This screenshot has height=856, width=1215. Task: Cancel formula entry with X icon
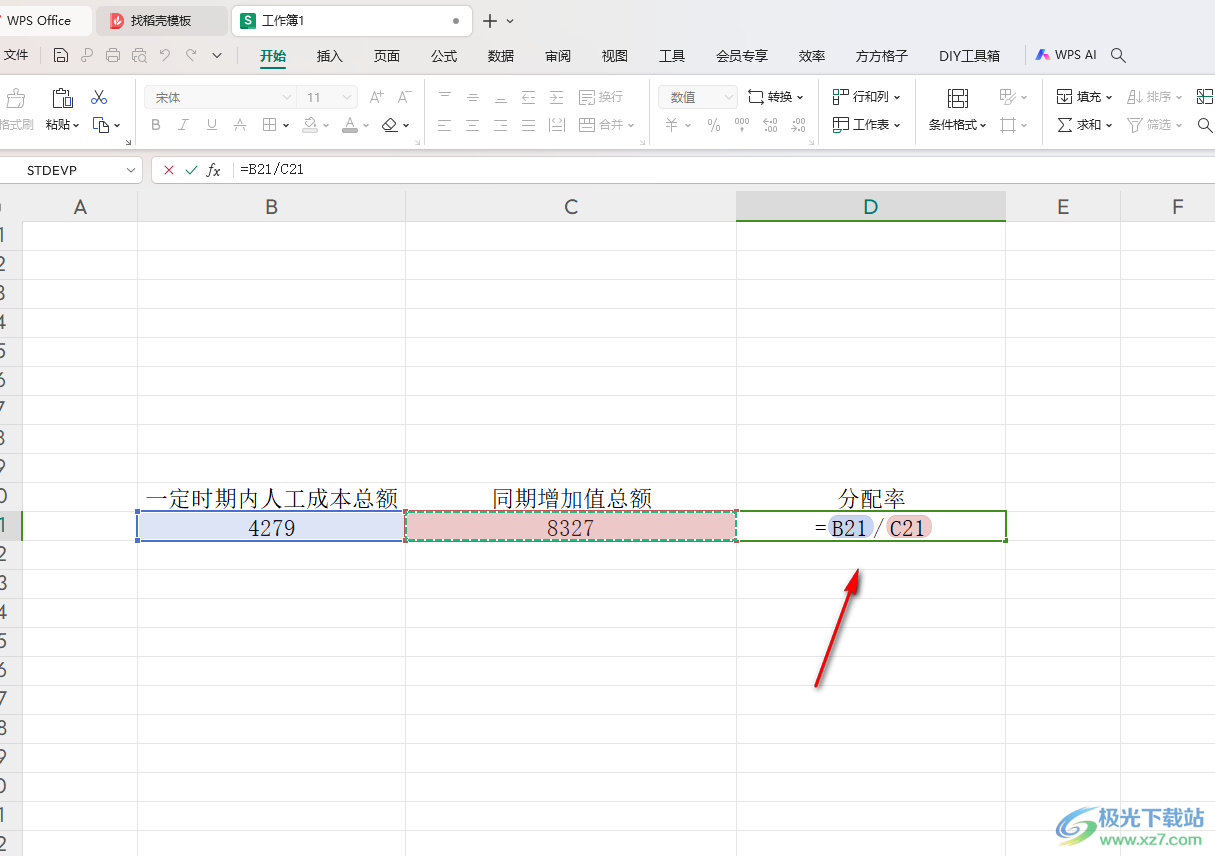168,170
